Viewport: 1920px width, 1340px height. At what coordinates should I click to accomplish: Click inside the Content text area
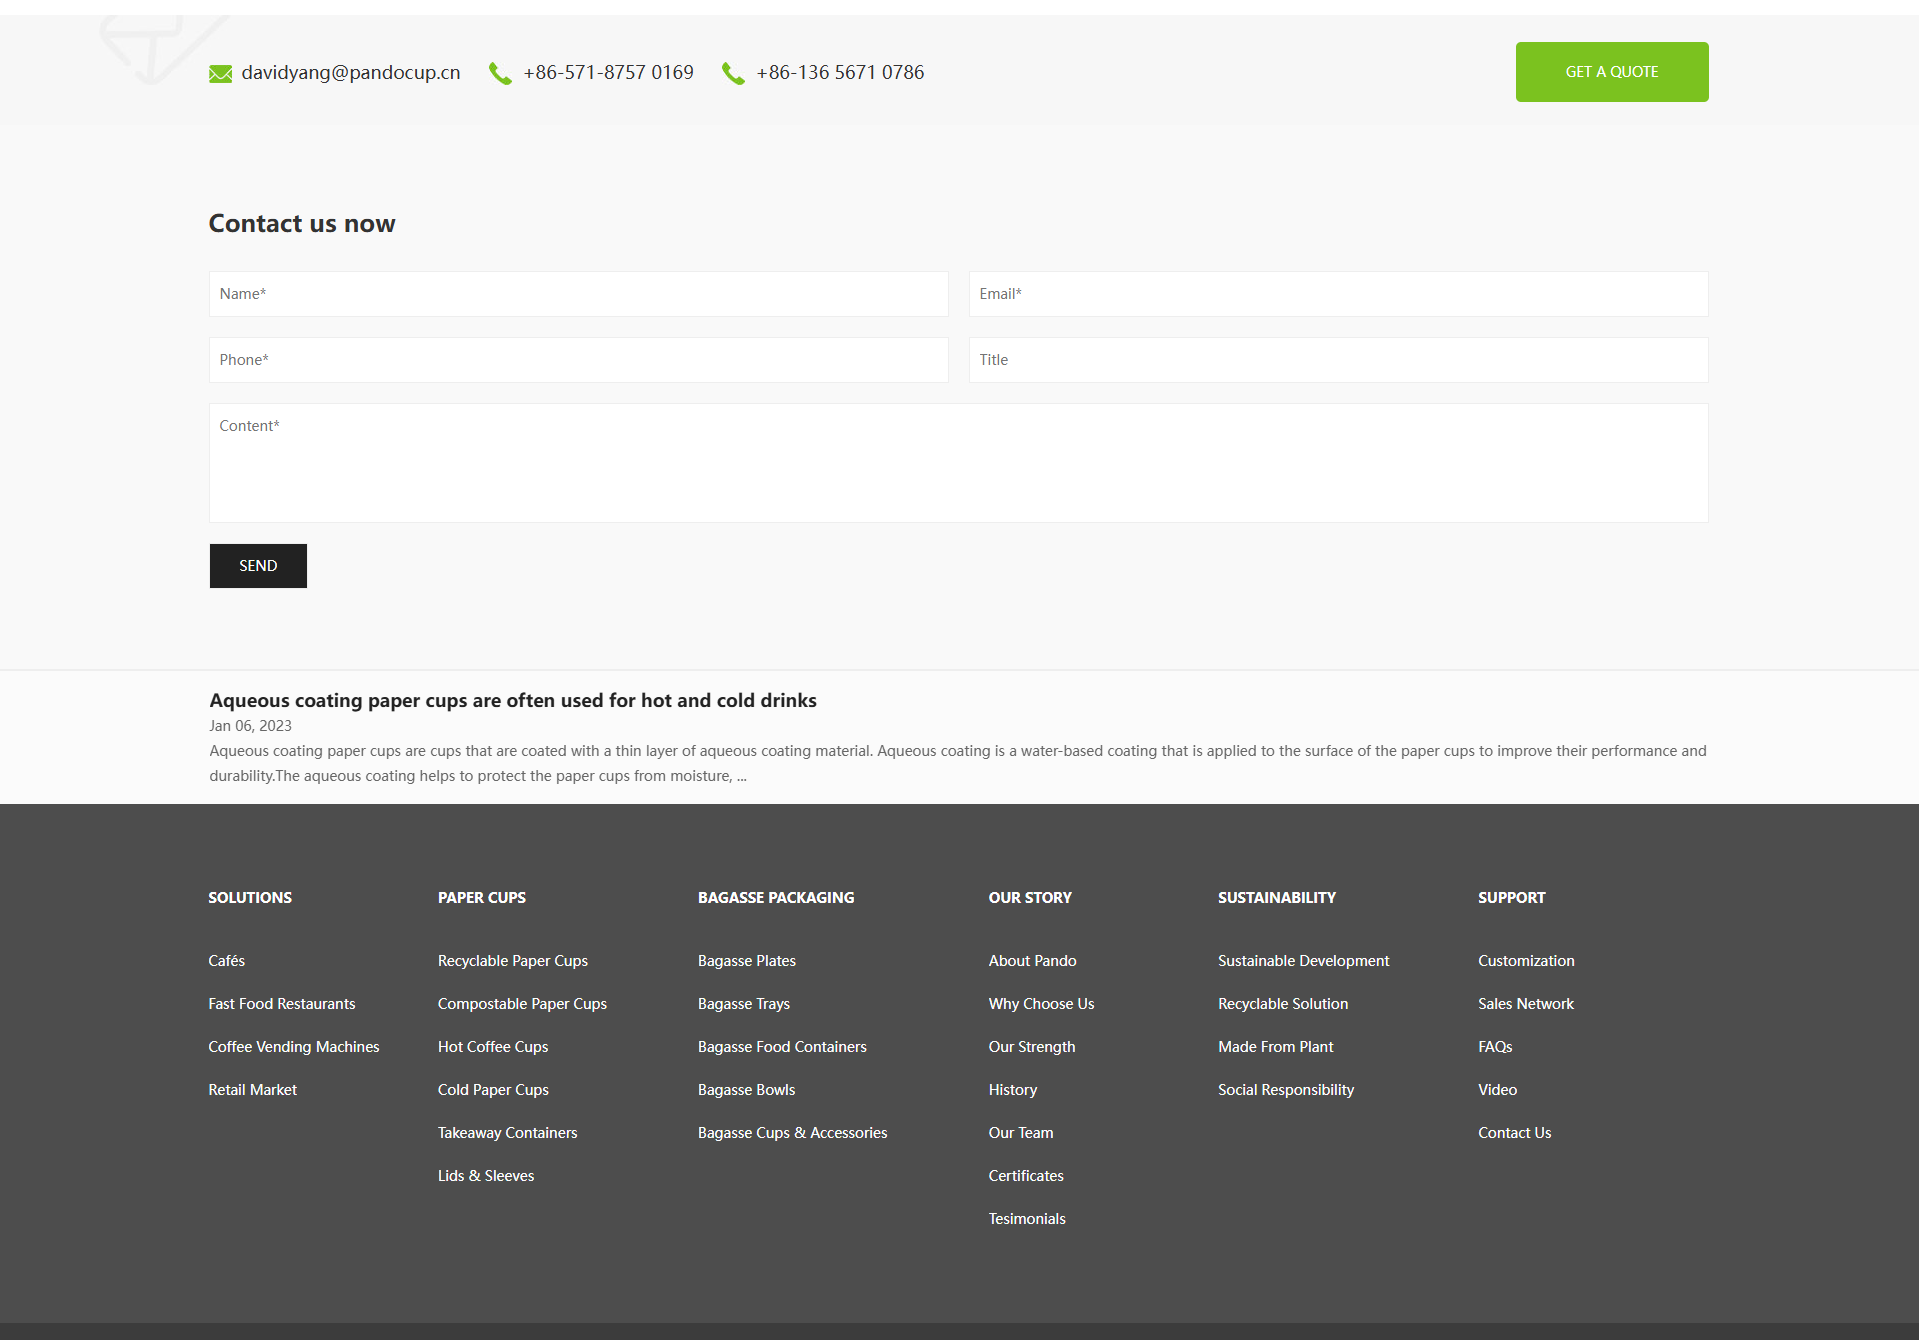(958, 463)
